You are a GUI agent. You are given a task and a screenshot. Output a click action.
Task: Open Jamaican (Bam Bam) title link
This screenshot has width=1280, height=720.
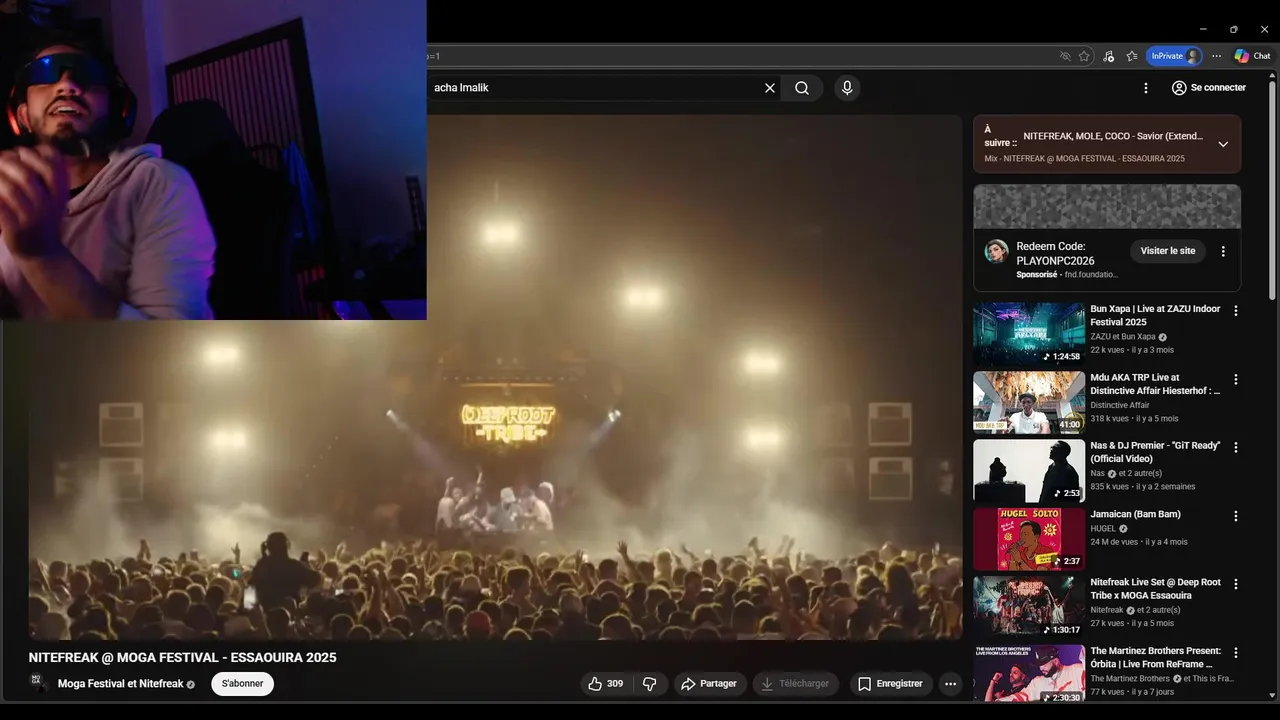(x=1135, y=514)
